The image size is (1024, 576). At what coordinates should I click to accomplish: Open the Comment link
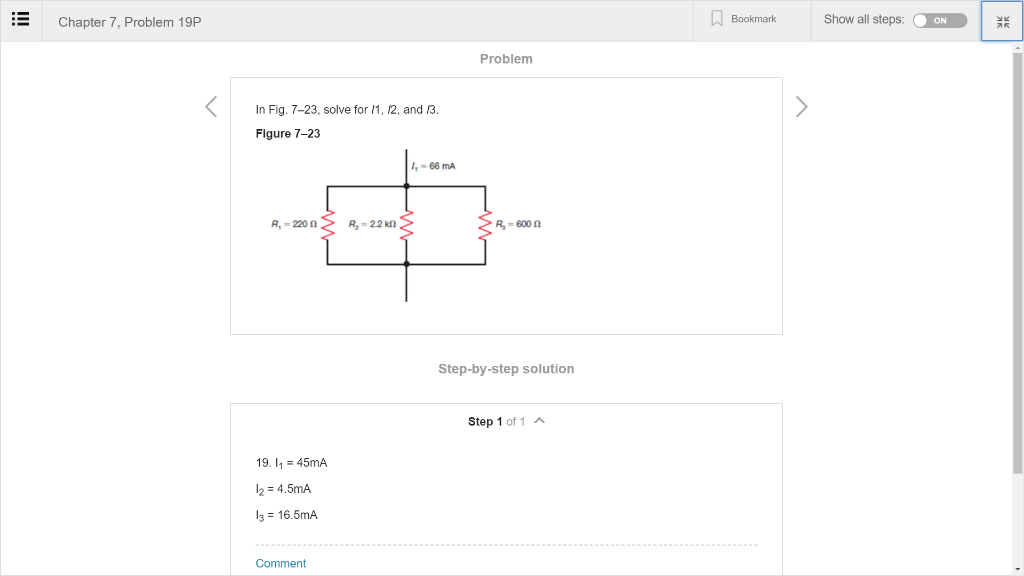280,563
